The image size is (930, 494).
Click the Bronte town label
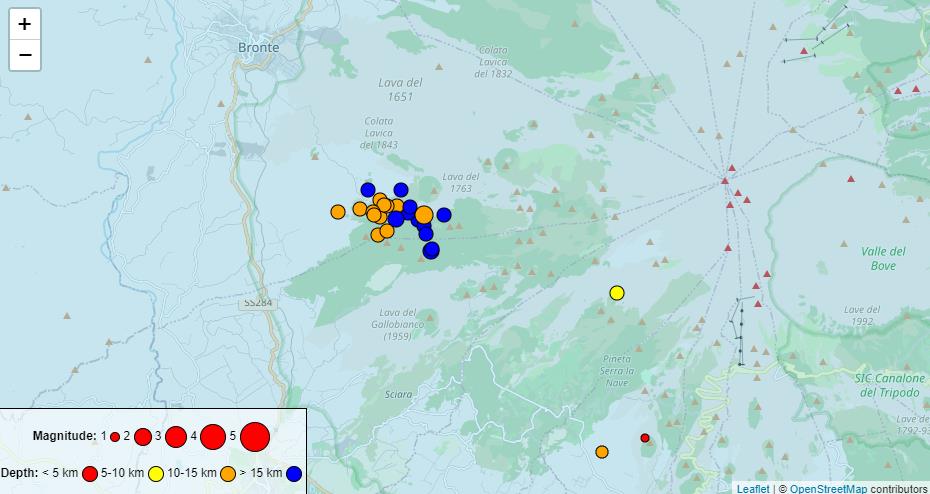coord(259,47)
